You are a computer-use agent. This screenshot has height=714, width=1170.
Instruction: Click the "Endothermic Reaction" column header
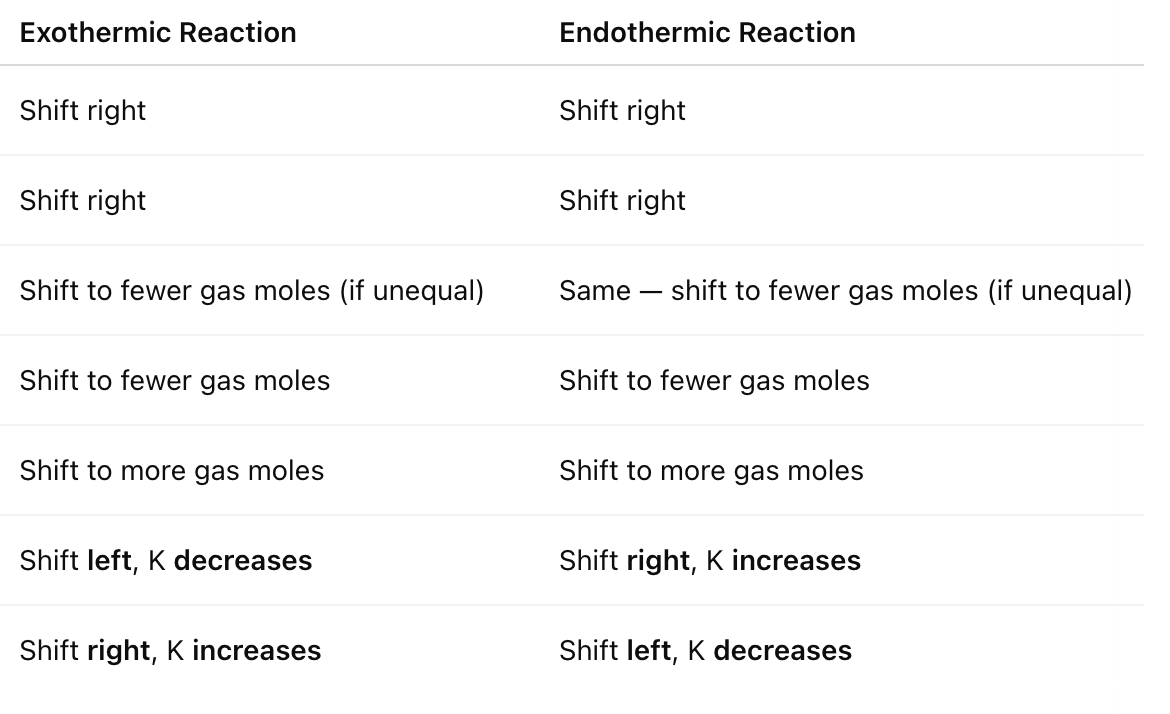click(707, 32)
